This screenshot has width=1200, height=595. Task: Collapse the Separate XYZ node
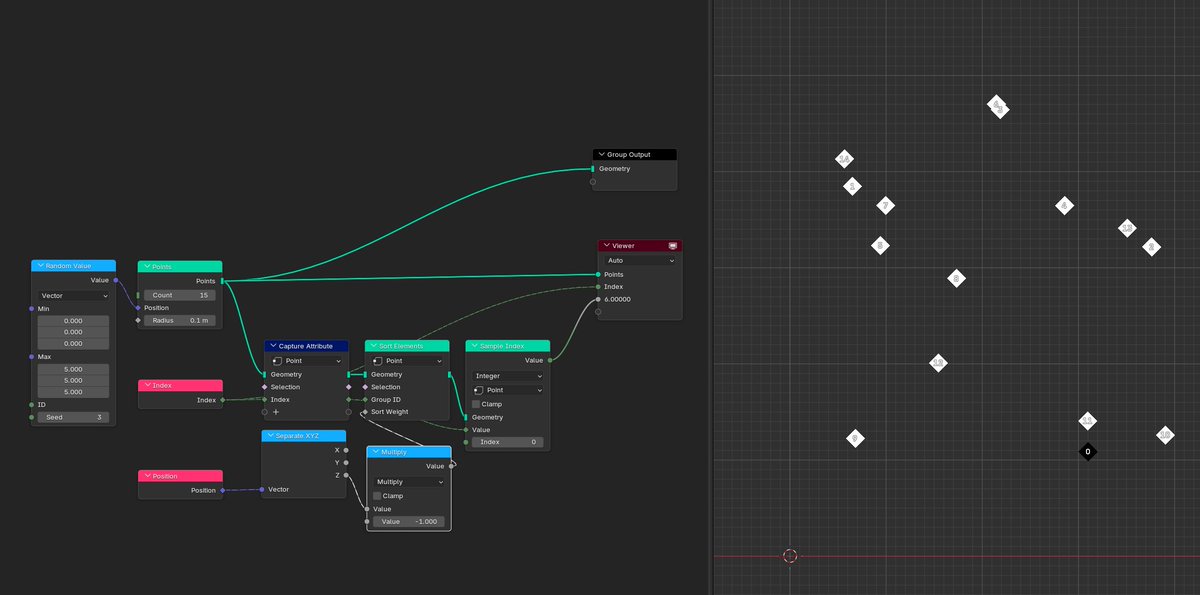tap(270, 436)
